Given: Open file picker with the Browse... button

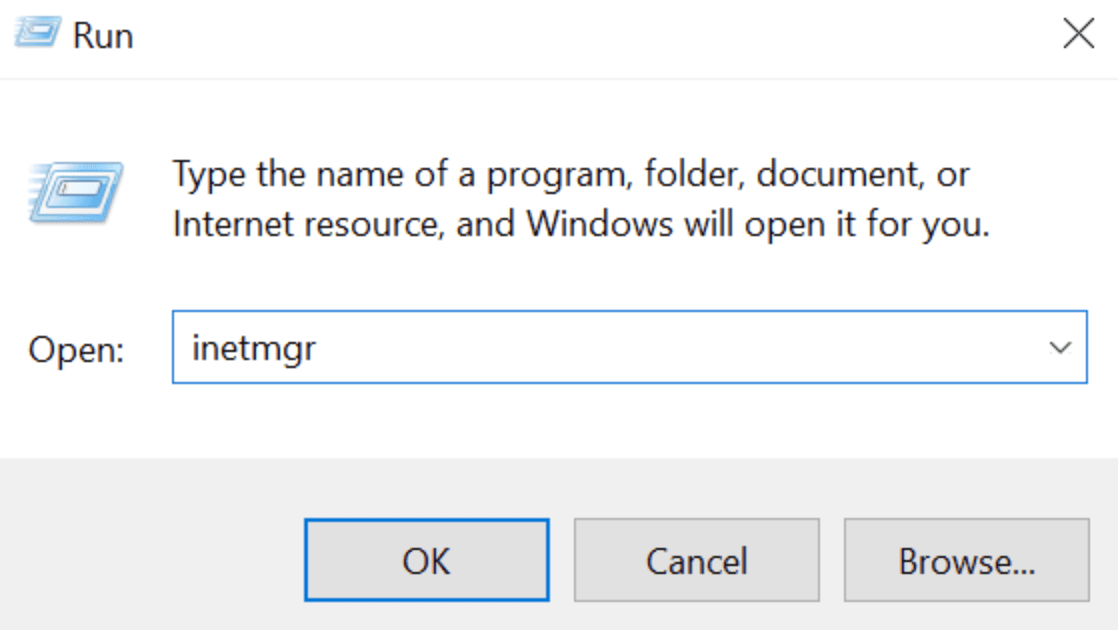Looking at the screenshot, I should coord(966,560).
